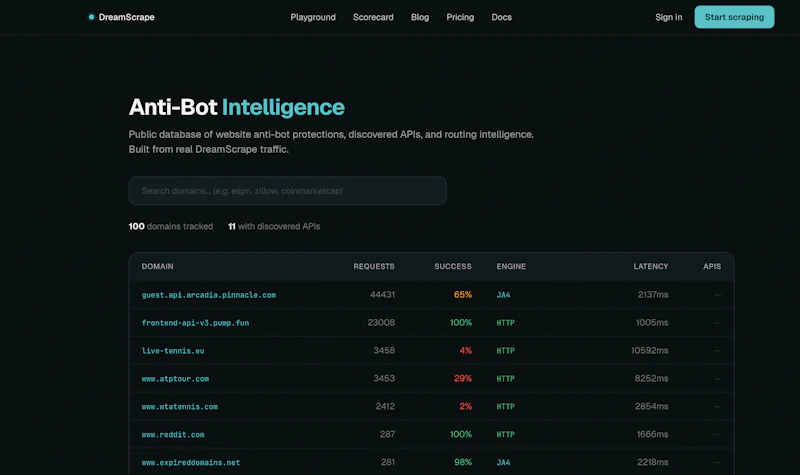Select the 281 requests value
The width and height of the screenshot is (800, 475).
388,462
